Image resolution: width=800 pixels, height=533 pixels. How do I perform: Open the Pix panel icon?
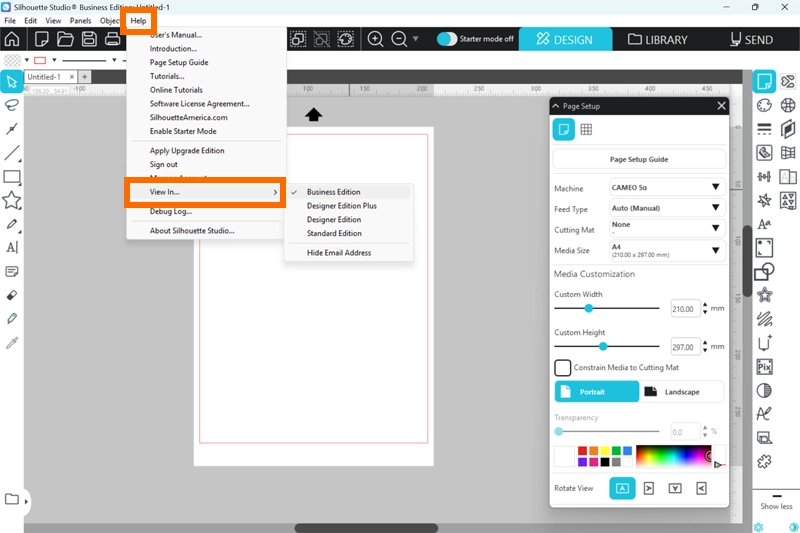coord(764,367)
